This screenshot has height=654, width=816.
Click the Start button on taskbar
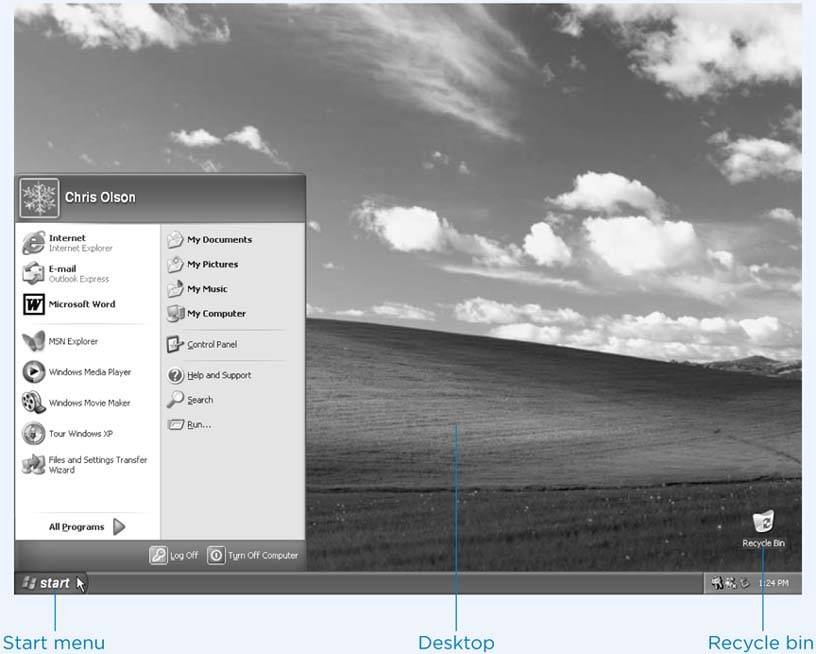pyautogui.click(x=47, y=583)
